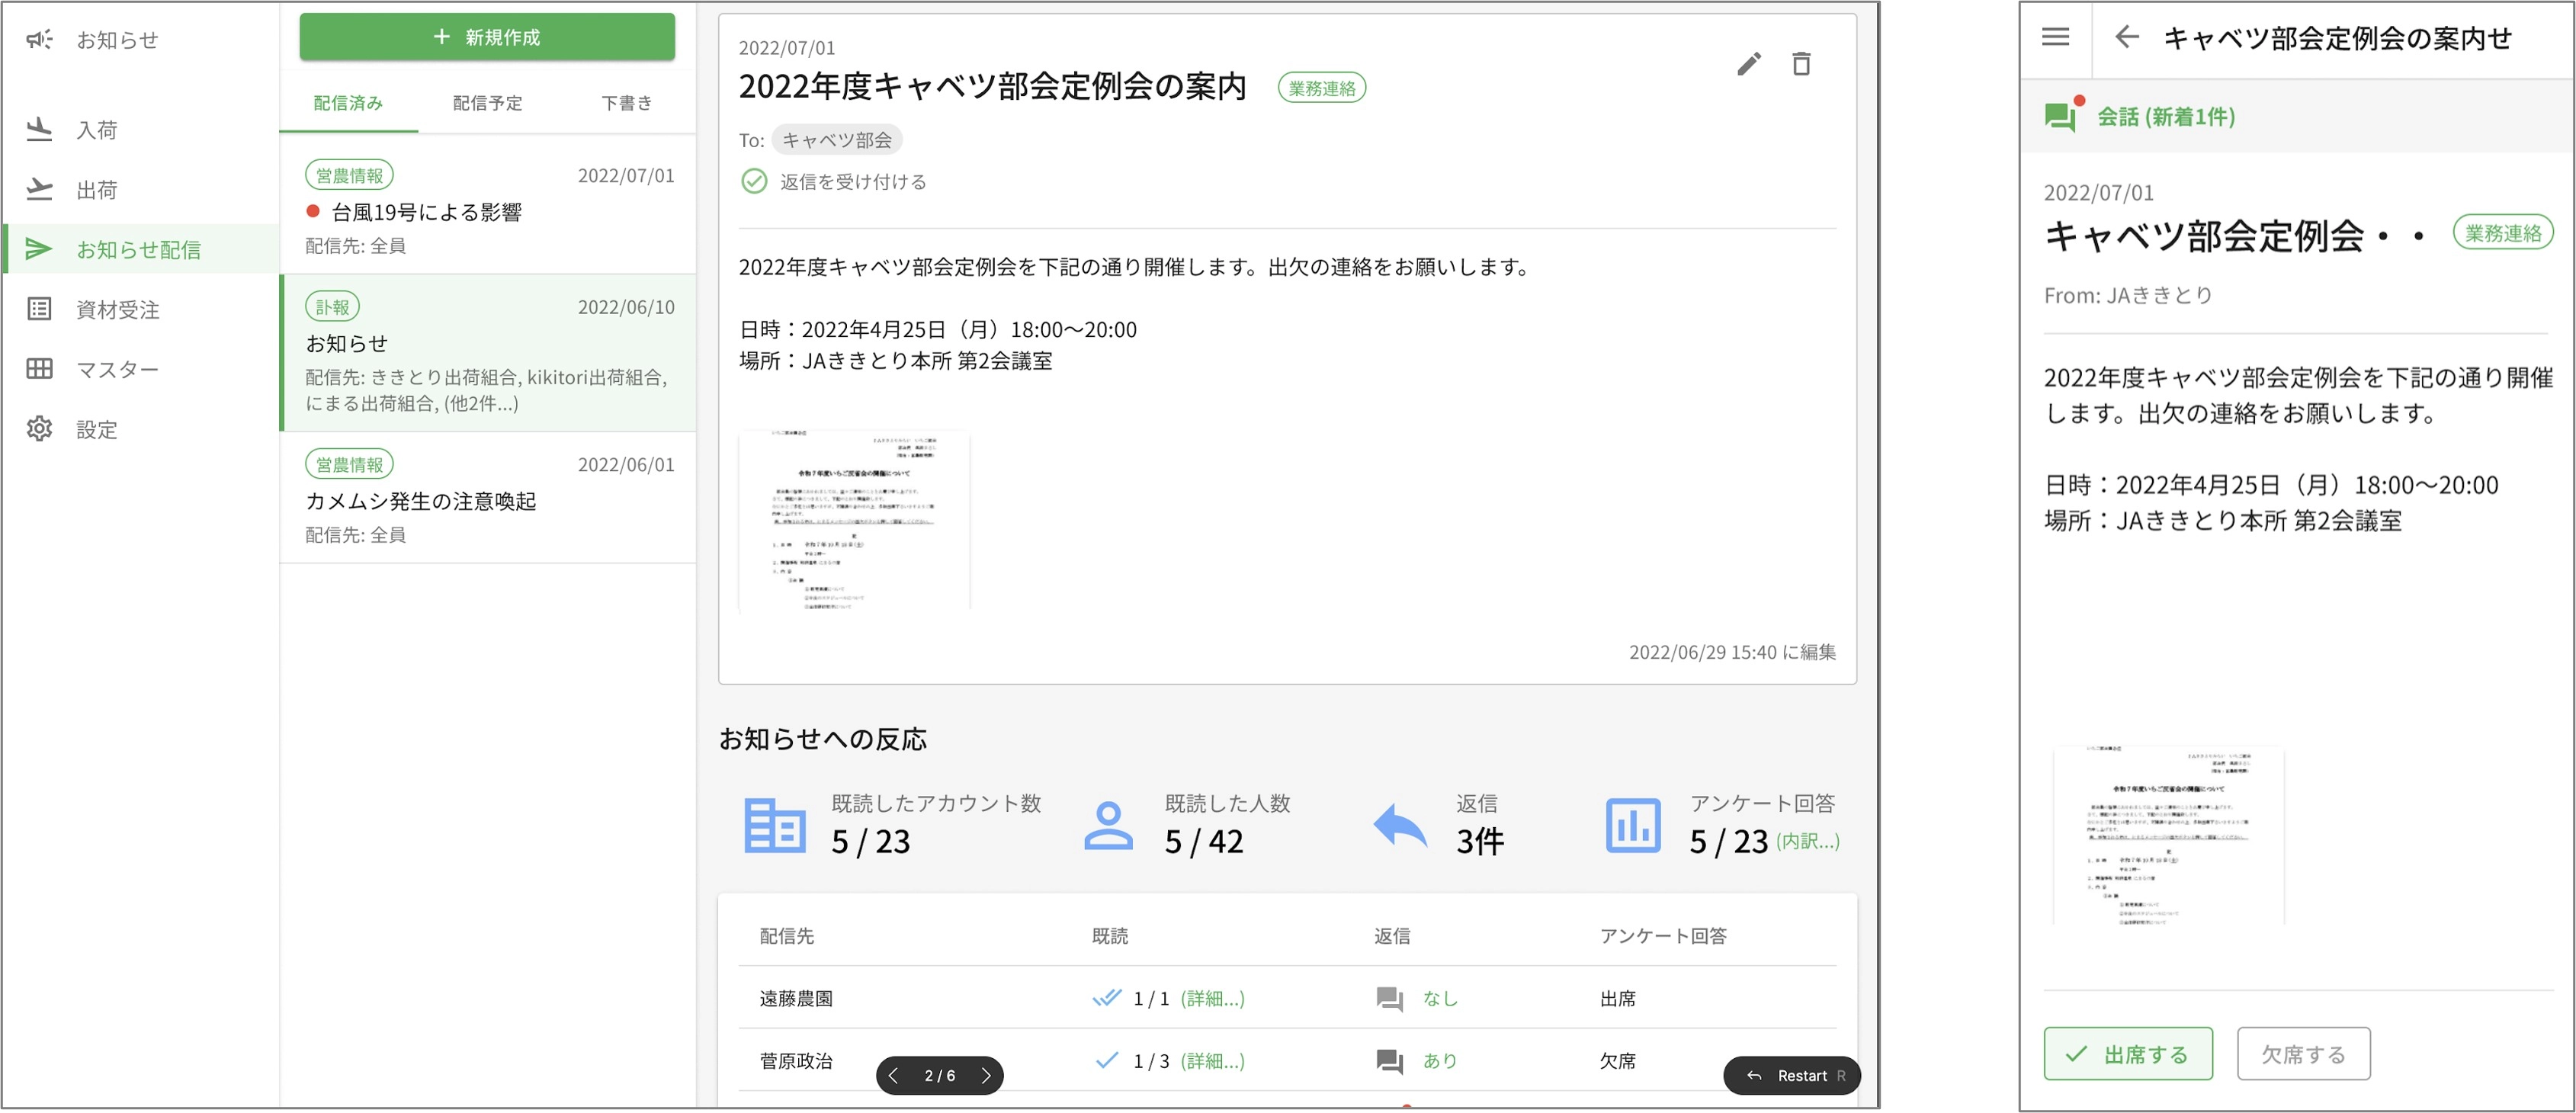The width and height of the screenshot is (2576, 1113).
Task: Open the 資材受注 menu item
Action: 140,309
